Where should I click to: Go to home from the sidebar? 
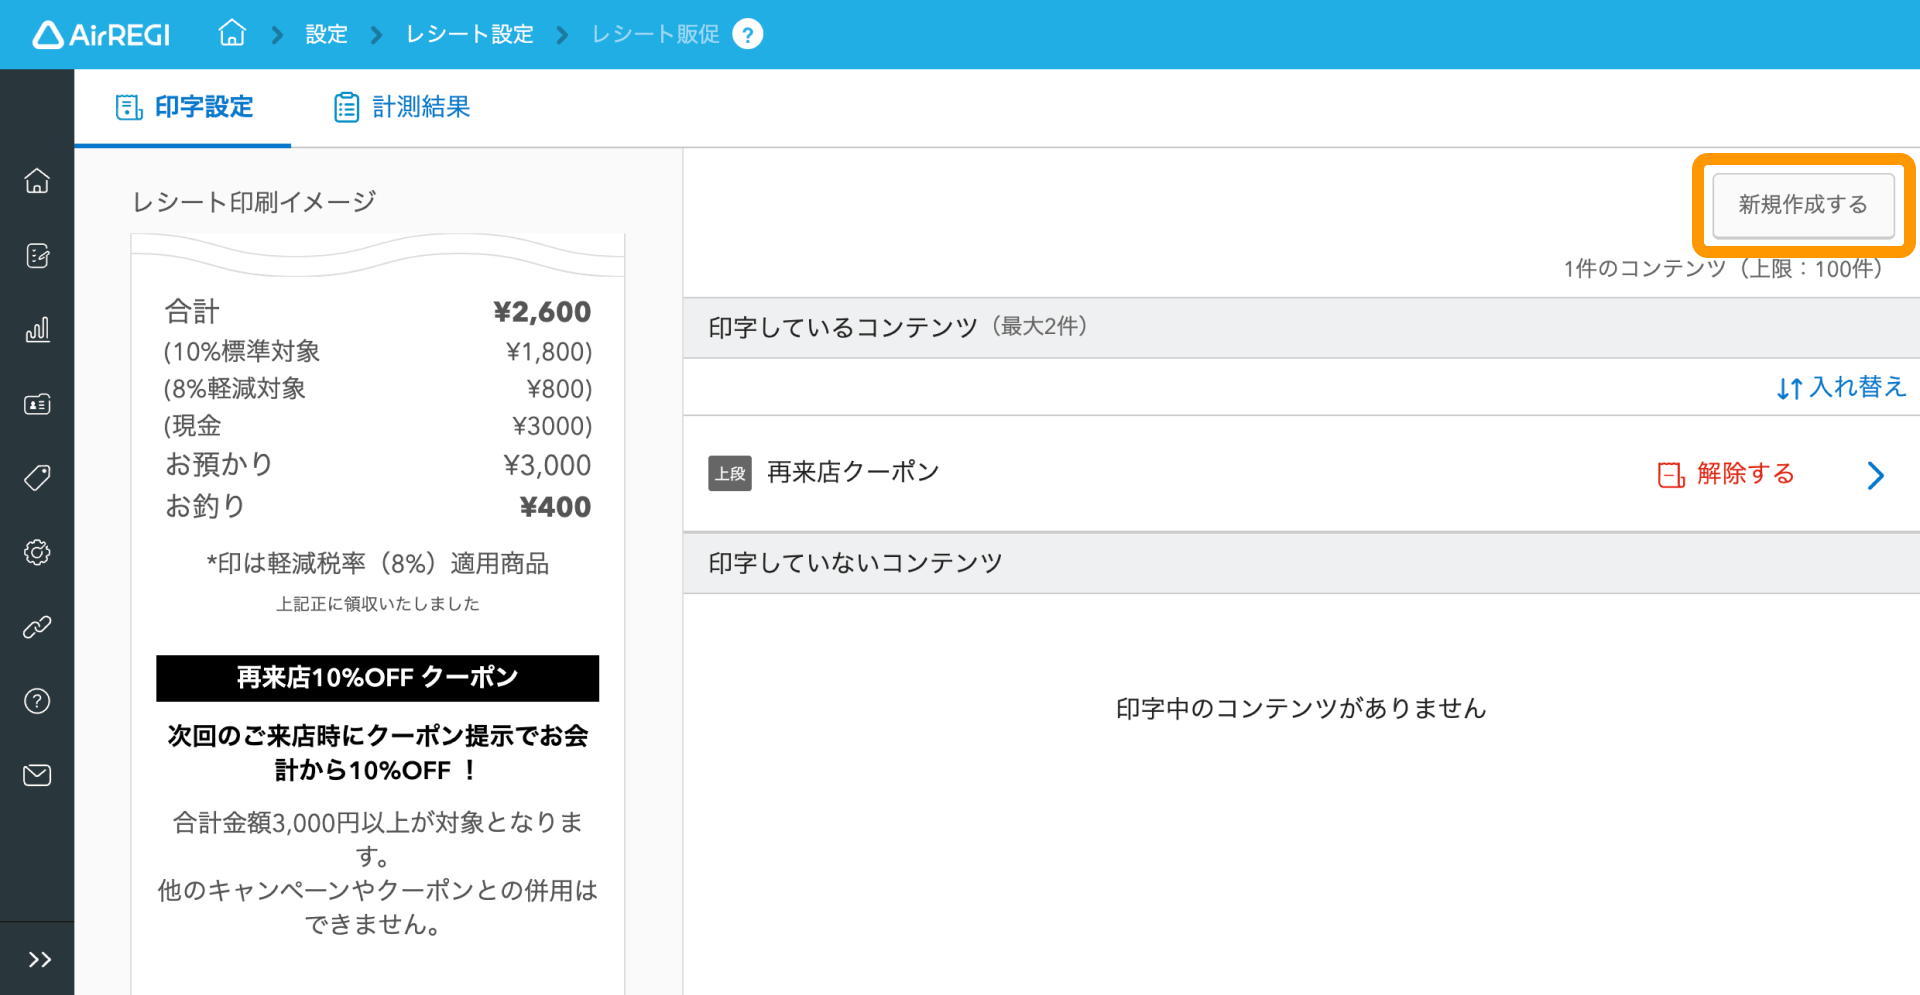[x=37, y=181]
